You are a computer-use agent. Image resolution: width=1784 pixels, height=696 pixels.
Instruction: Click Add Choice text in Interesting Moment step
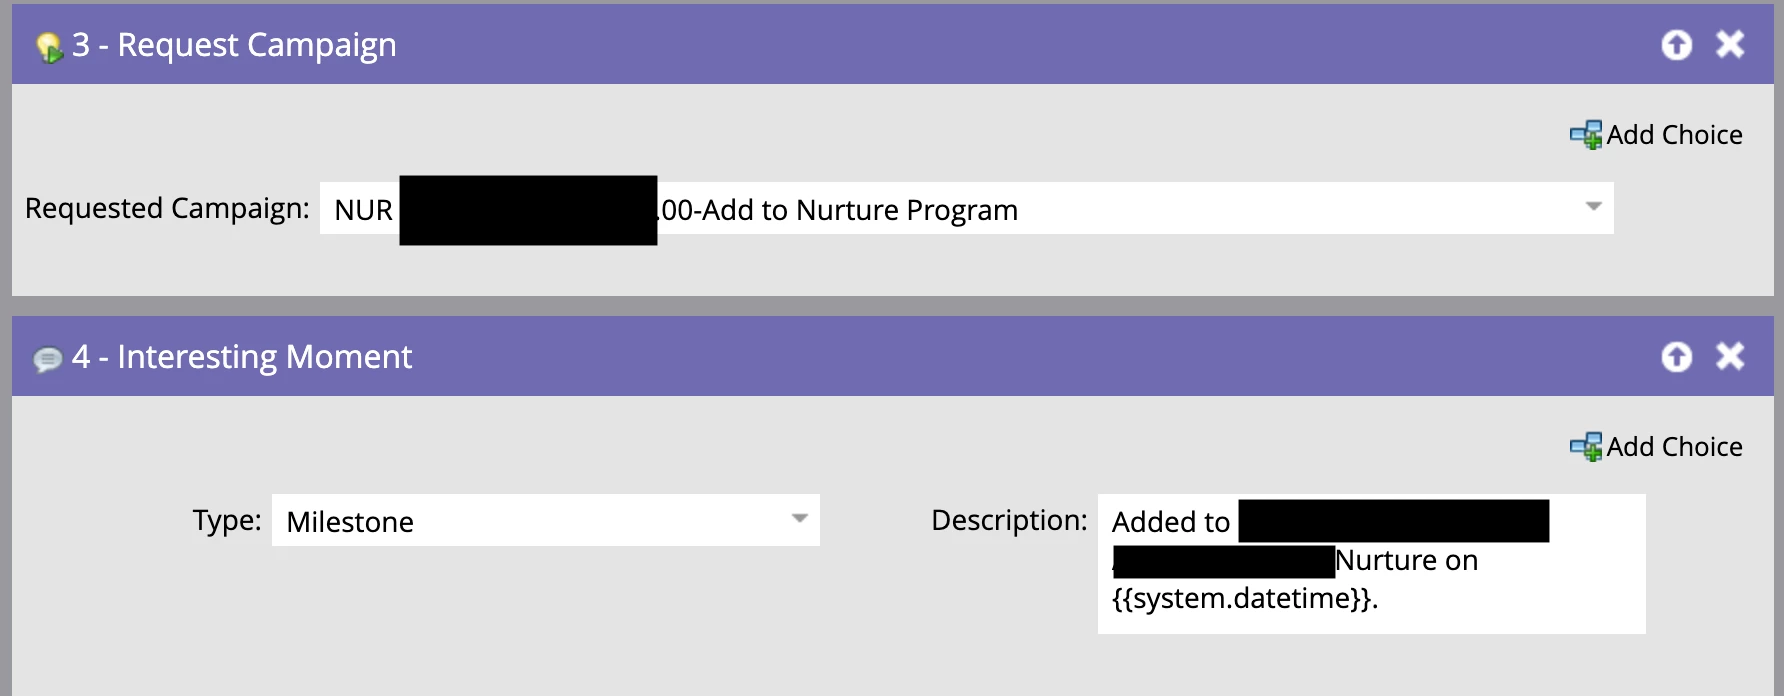1674,447
